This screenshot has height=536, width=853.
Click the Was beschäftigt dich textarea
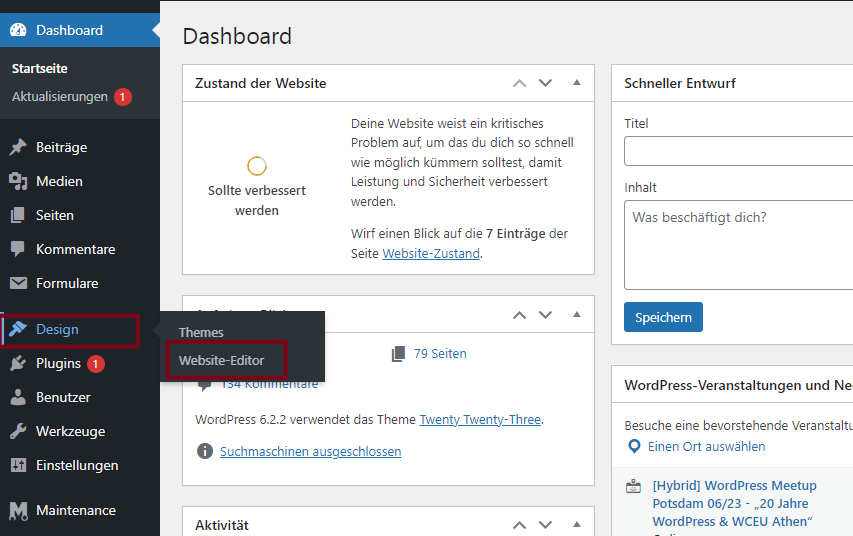click(x=738, y=245)
